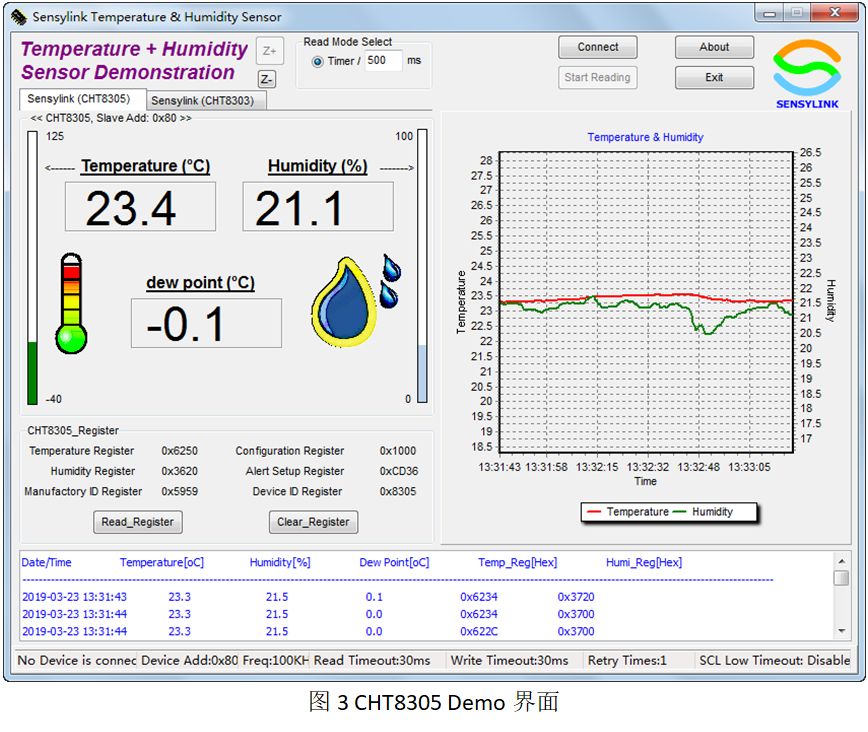
Task: Click the Dew Point[oC] column header
Action: (394, 563)
